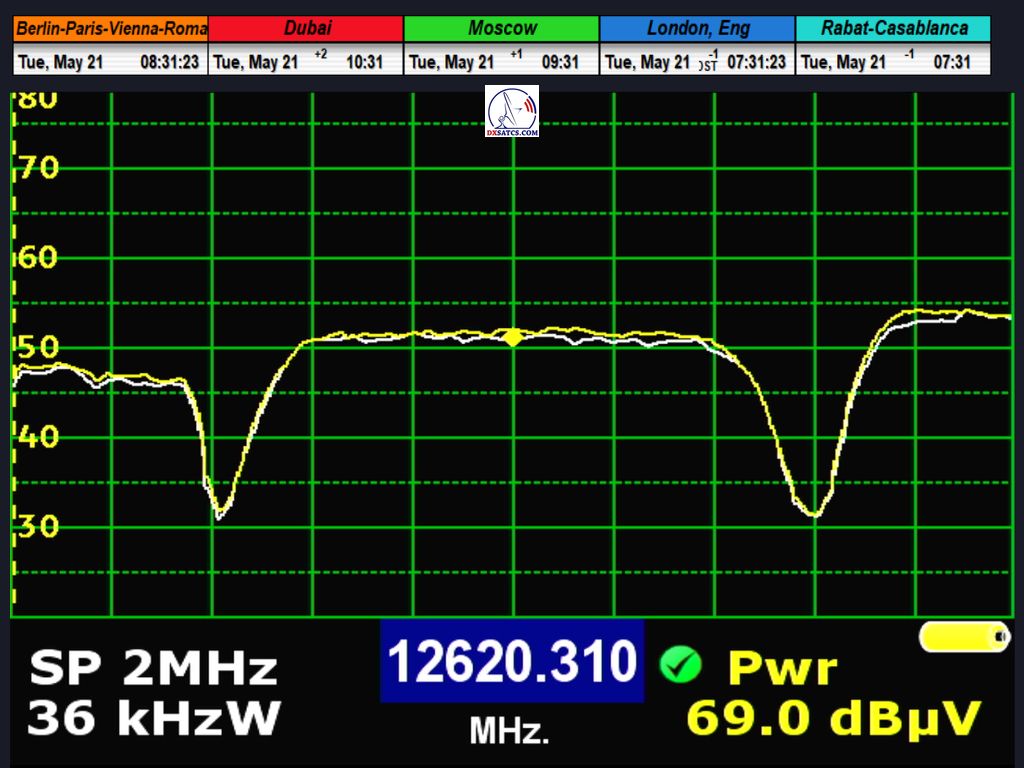Click the green checkmark lock icon
Viewport: 1024px width, 768px height.
(680, 665)
